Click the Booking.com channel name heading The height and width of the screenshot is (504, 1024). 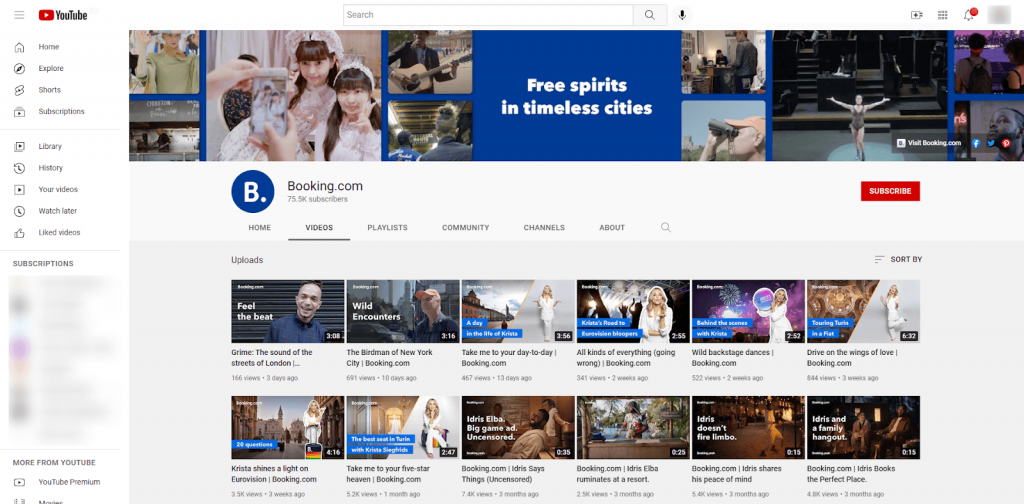pyautogui.click(x=325, y=186)
